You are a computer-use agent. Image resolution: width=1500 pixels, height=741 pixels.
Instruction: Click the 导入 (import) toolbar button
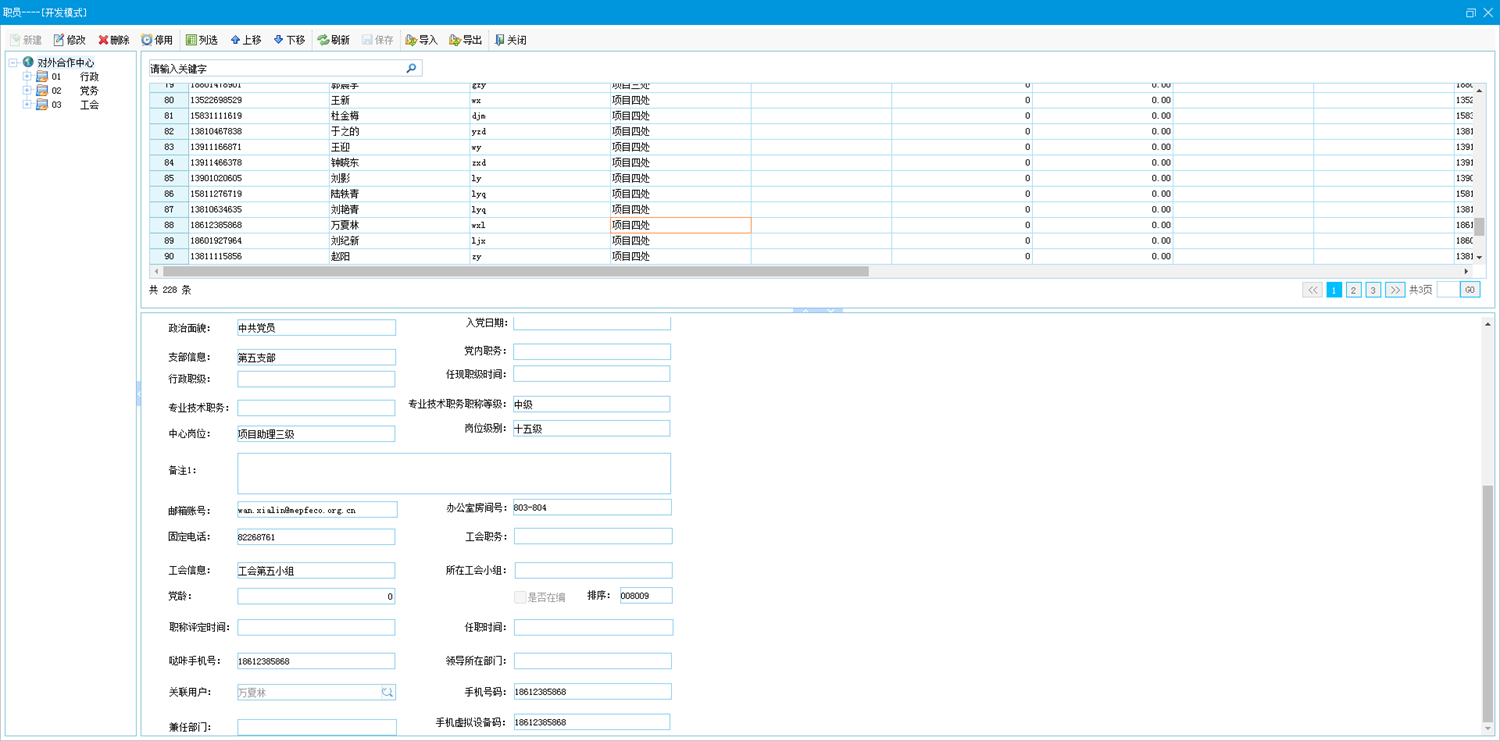pos(421,40)
